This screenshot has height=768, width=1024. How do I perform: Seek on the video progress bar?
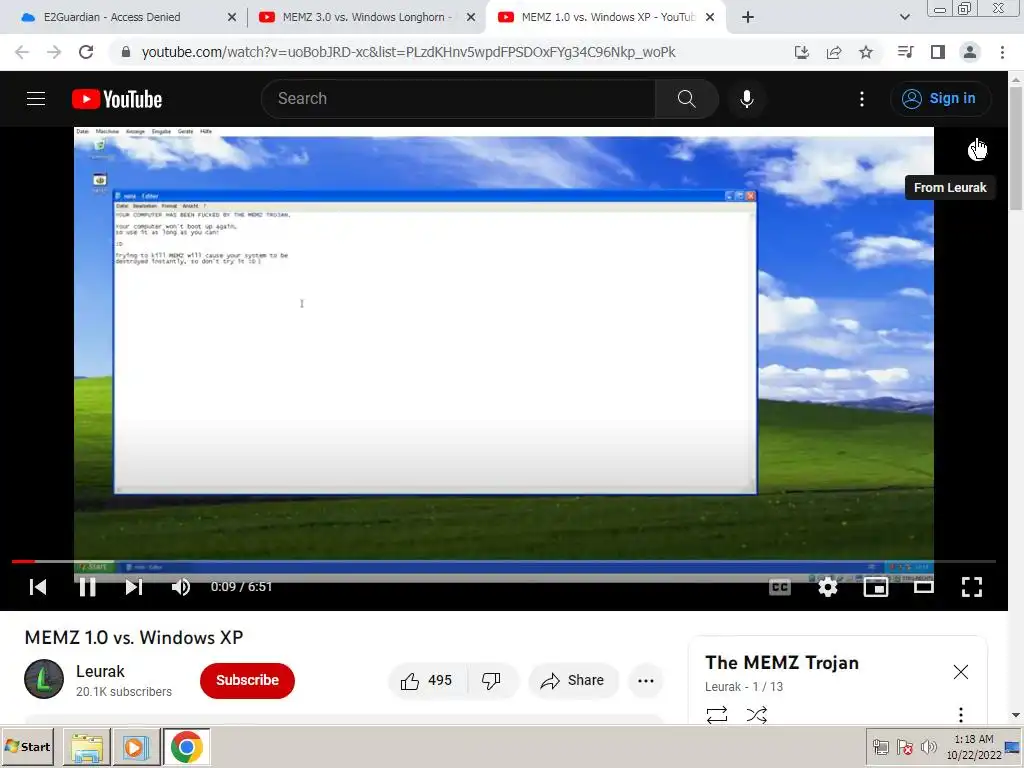504,562
